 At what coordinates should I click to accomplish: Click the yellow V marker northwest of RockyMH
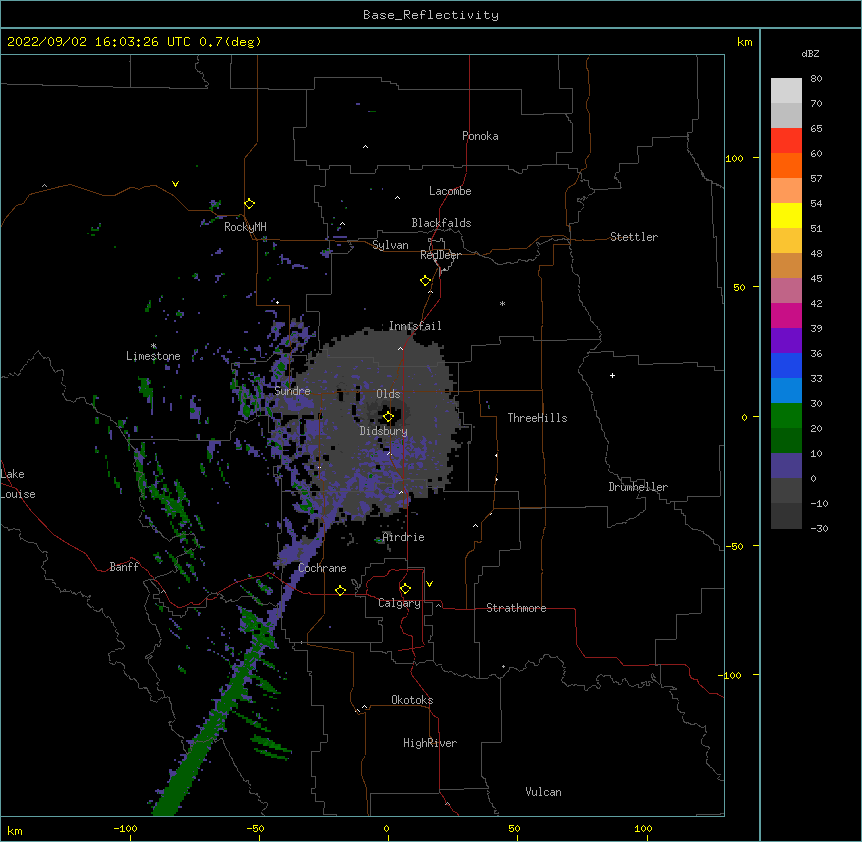[175, 184]
